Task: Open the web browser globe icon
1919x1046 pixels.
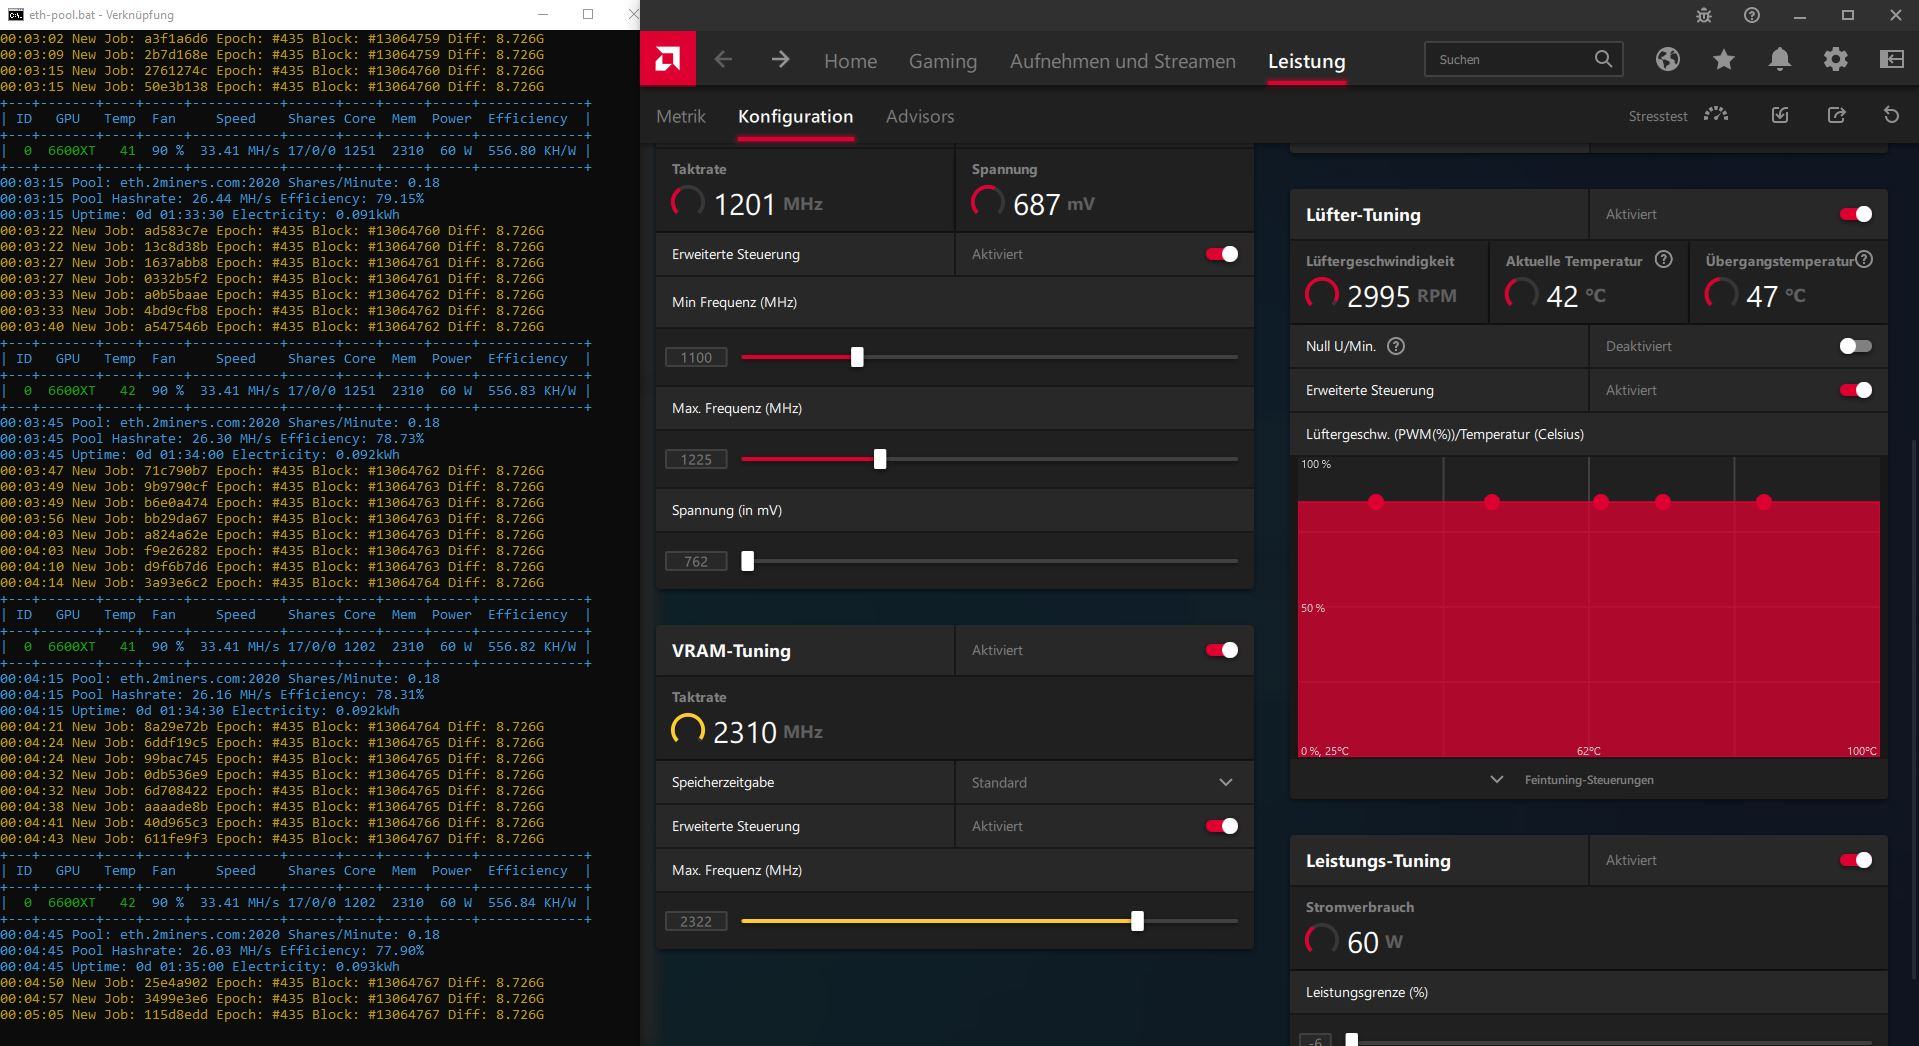Action: tap(1667, 59)
